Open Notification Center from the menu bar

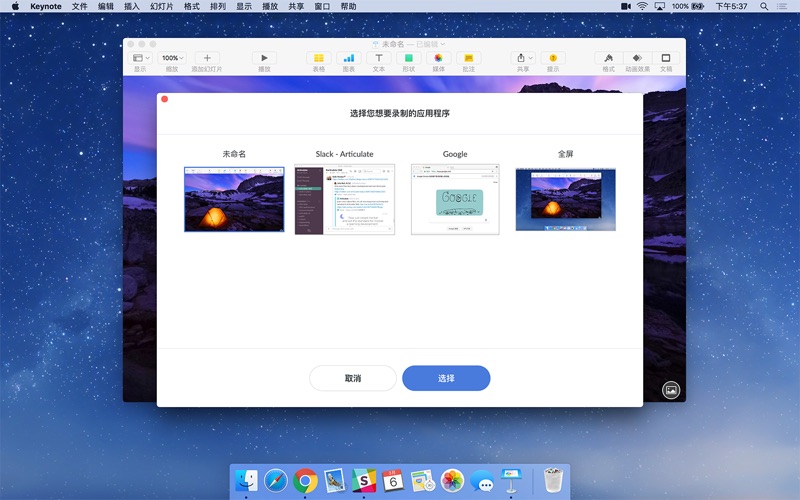(x=782, y=6)
